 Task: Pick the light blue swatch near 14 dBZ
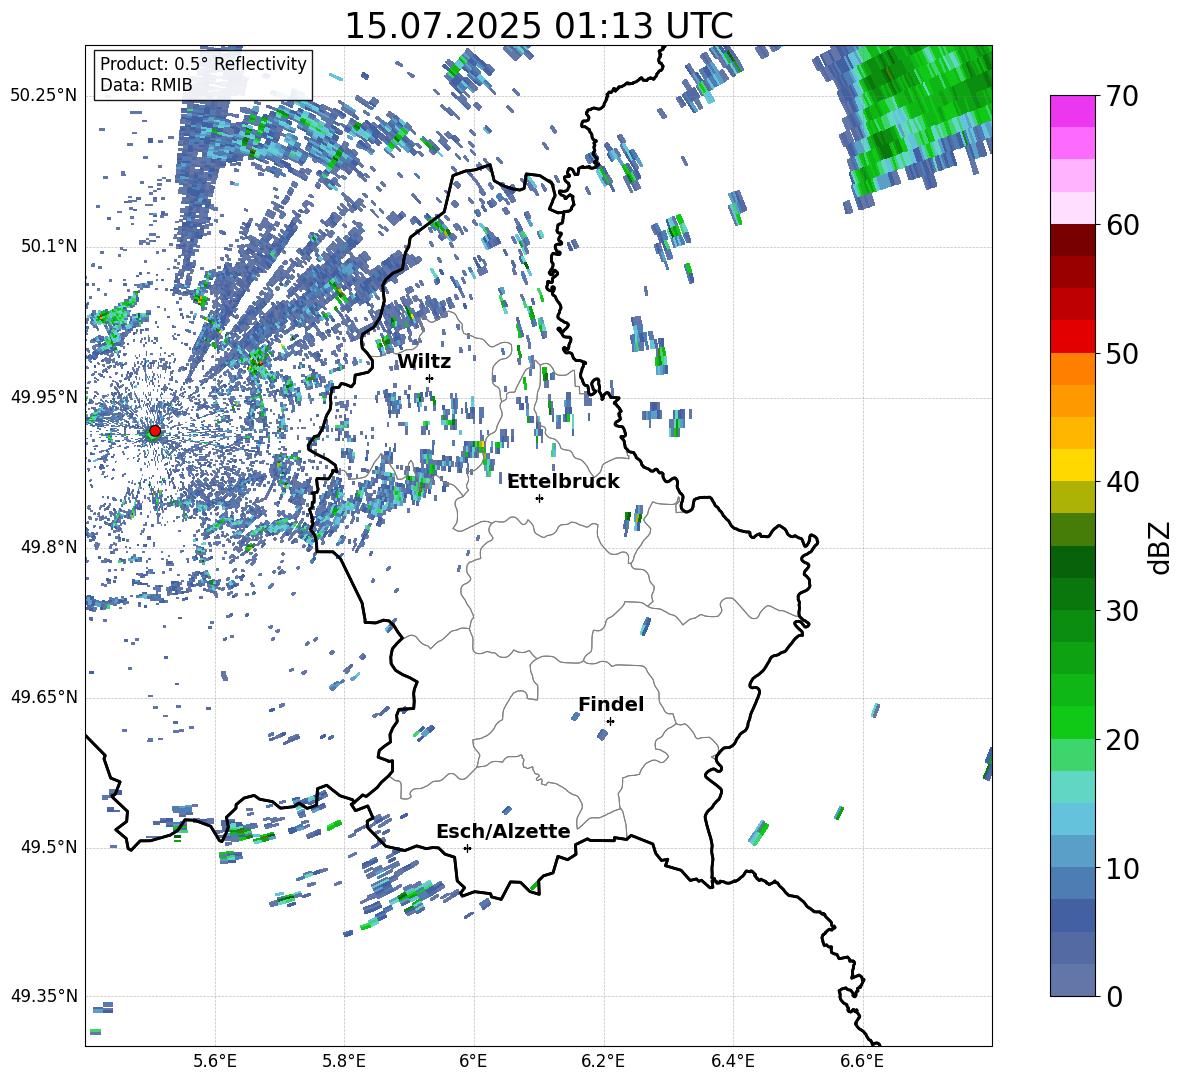[1072, 819]
